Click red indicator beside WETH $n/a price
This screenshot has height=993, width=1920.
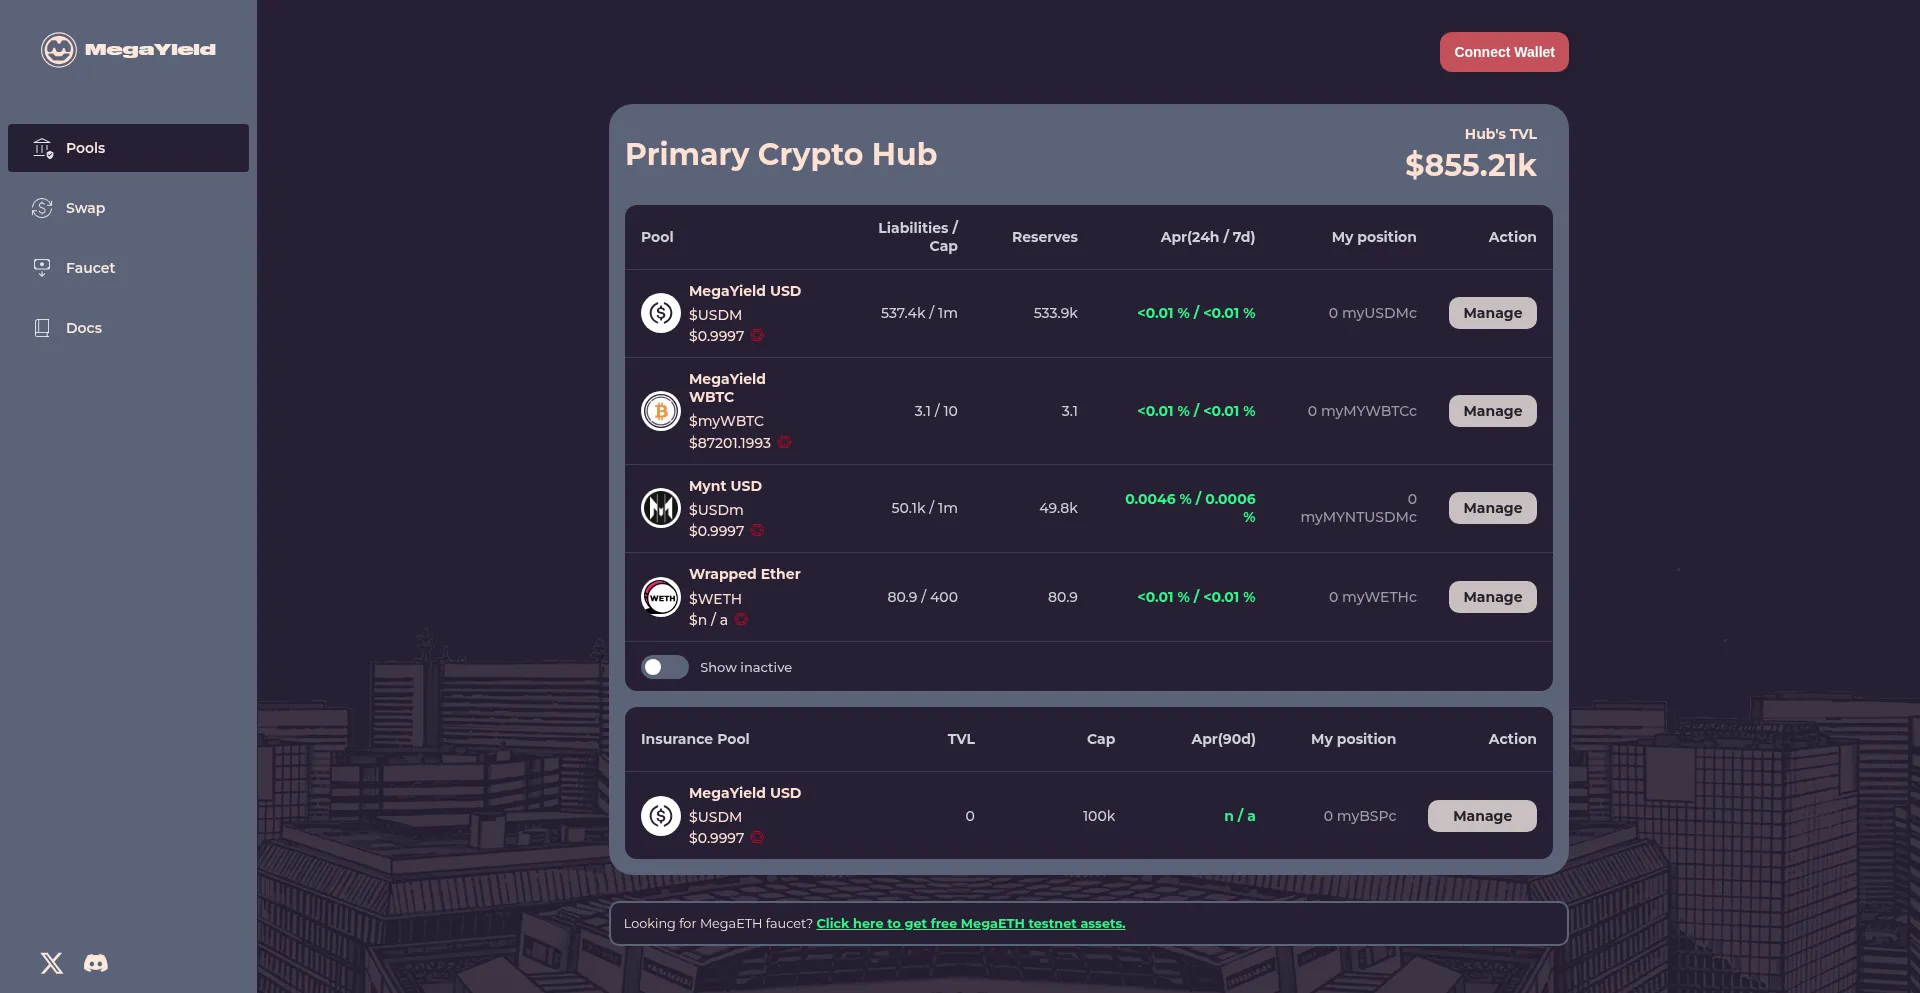(741, 620)
